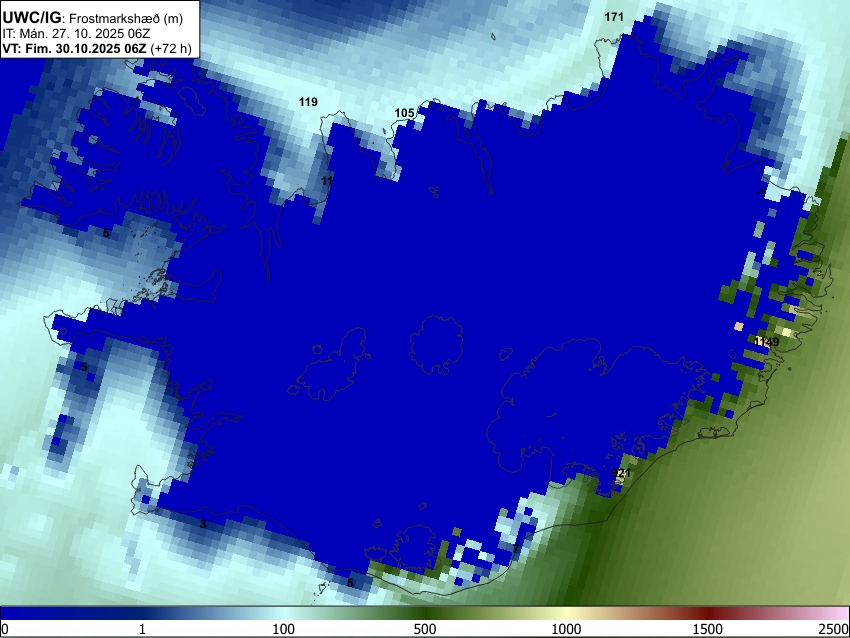Click the 1149 value on the map
850x638 pixels.
click(767, 341)
